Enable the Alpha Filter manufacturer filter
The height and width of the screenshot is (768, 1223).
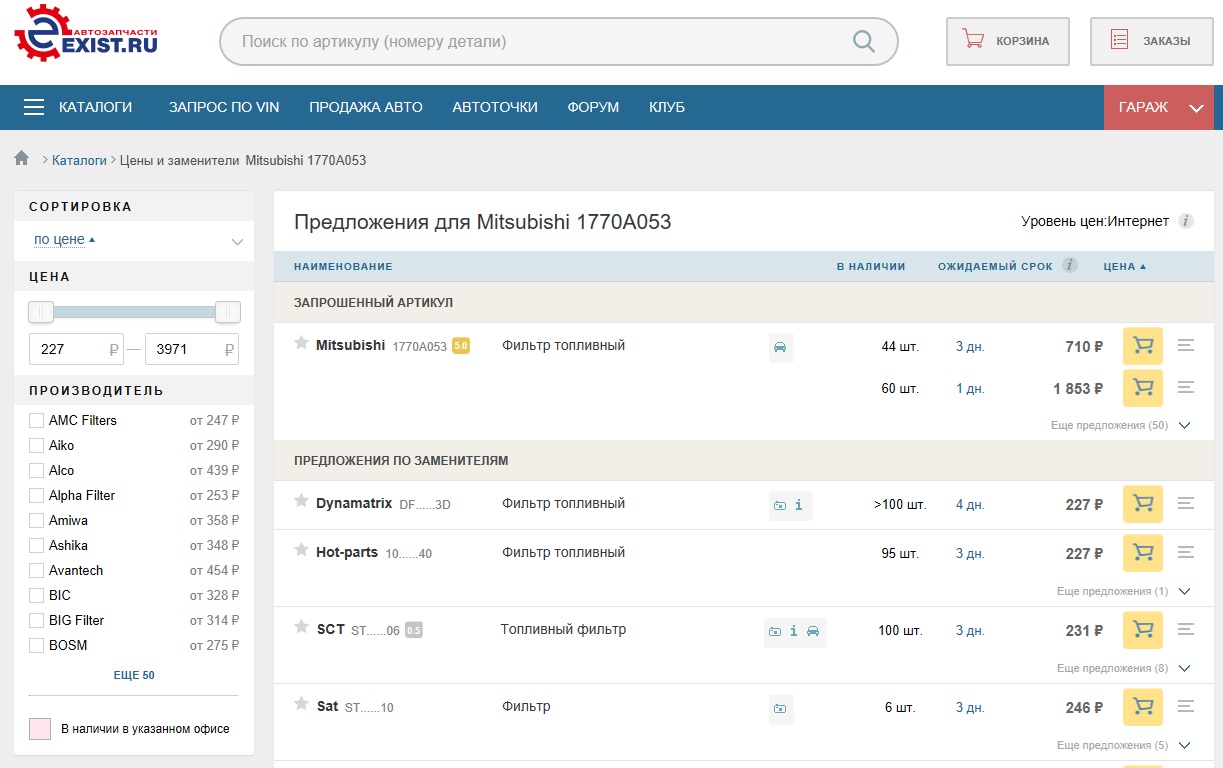tap(37, 495)
